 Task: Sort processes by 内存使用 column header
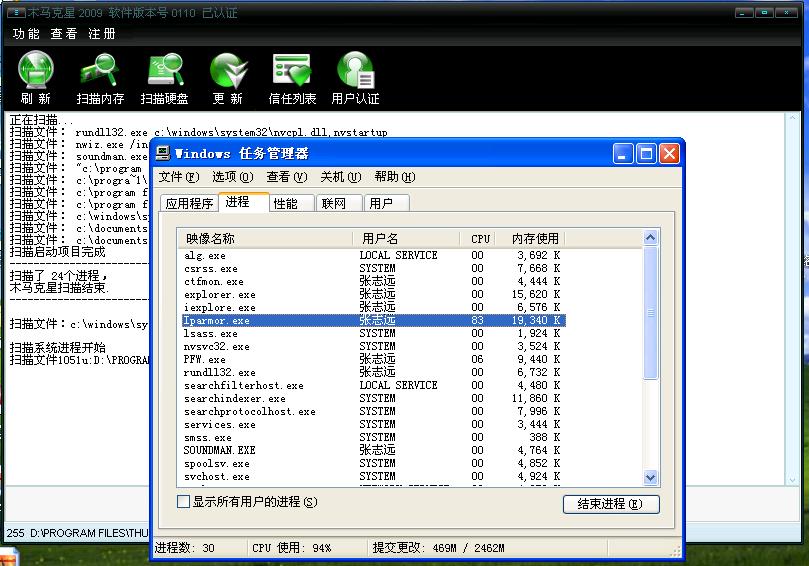tap(531, 238)
